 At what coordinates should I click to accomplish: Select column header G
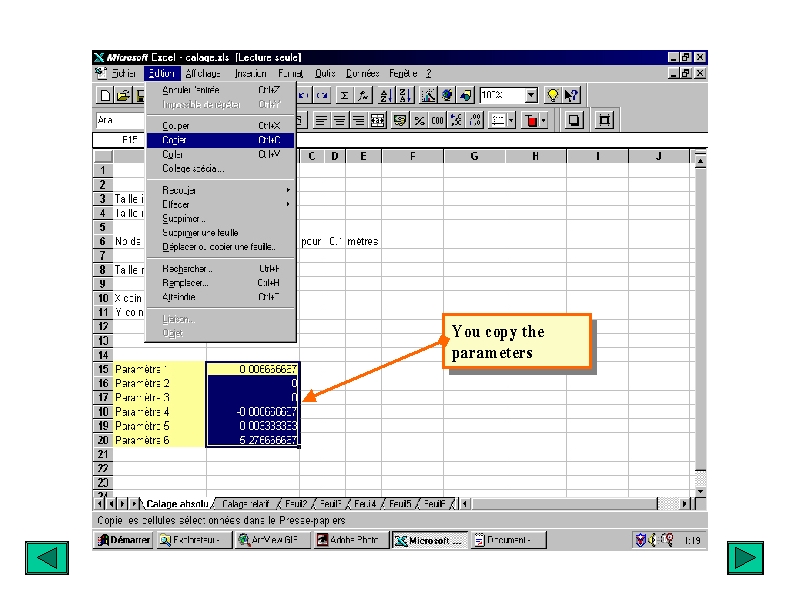[x=474, y=156]
